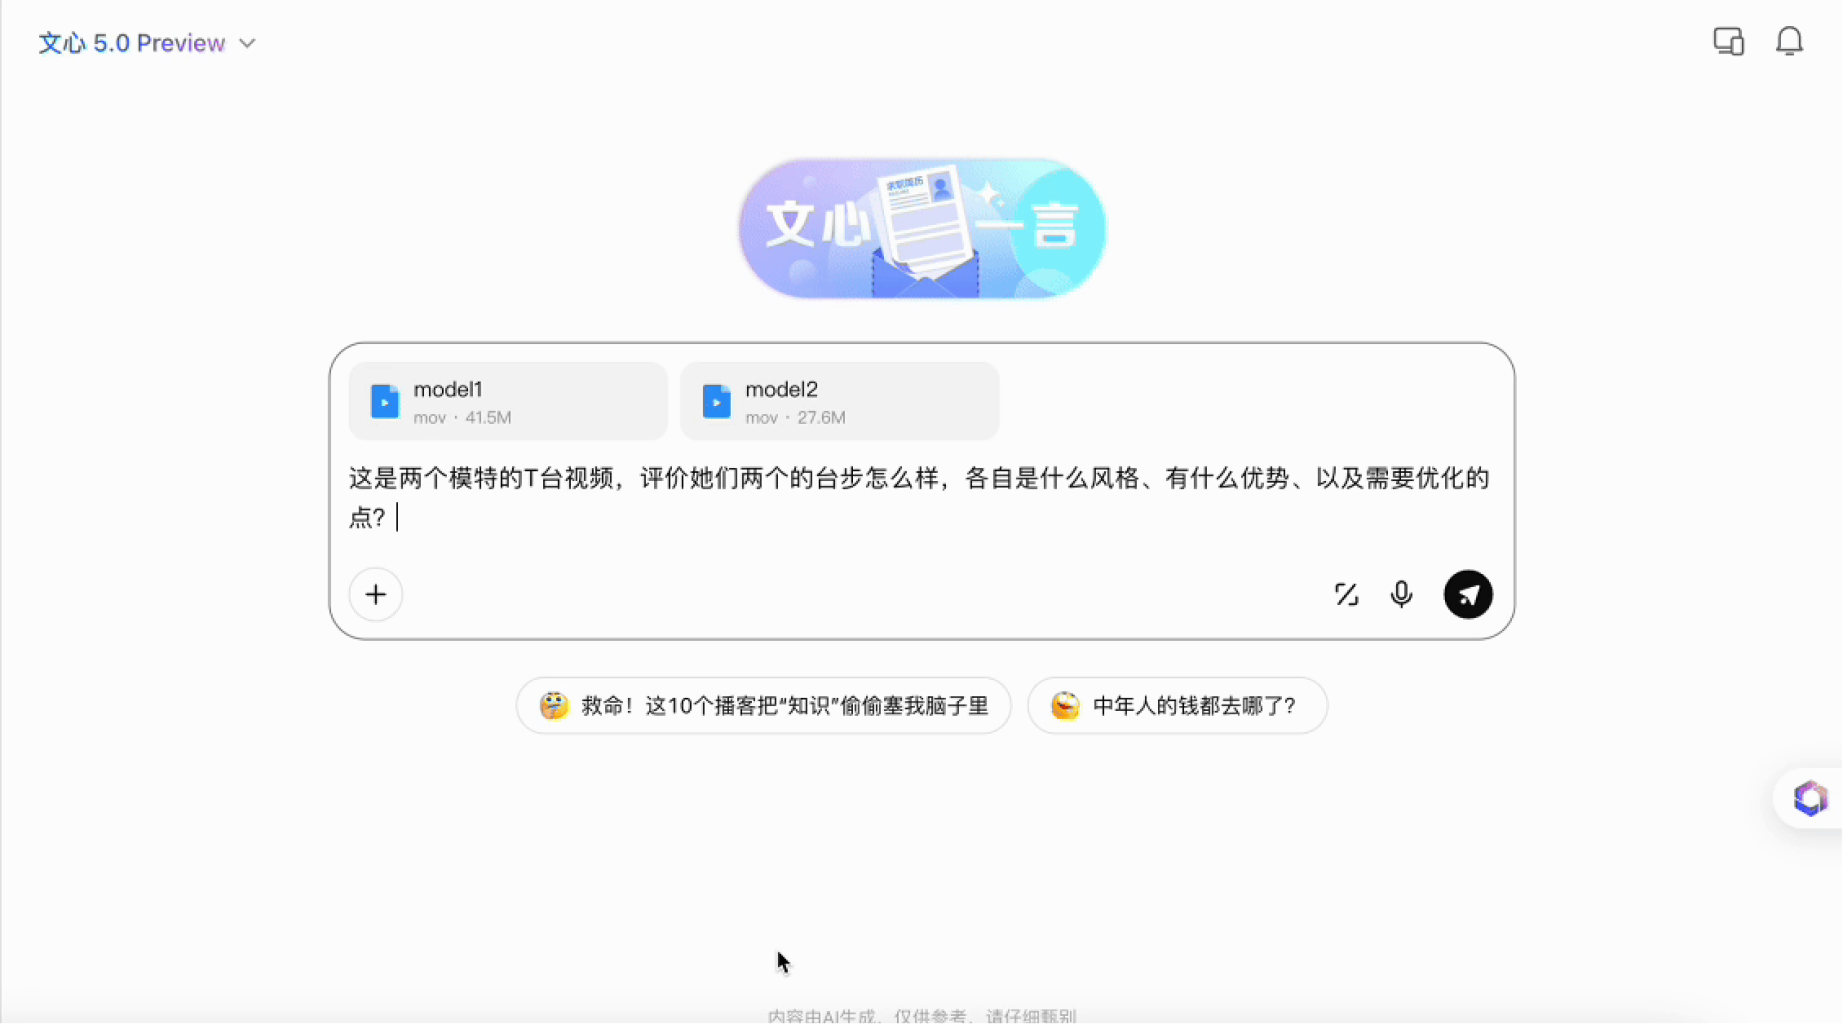The height and width of the screenshot is (1024, 1843).
Task: Click into the prompt text field
Action: (920, 498)
